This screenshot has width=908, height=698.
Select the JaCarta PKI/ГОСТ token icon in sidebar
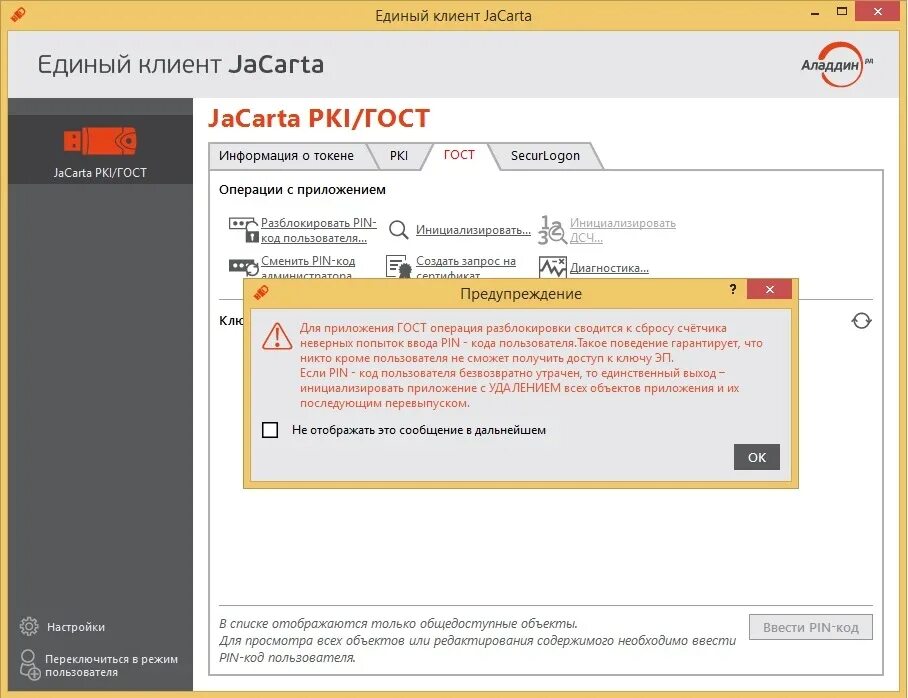[100, 141]
